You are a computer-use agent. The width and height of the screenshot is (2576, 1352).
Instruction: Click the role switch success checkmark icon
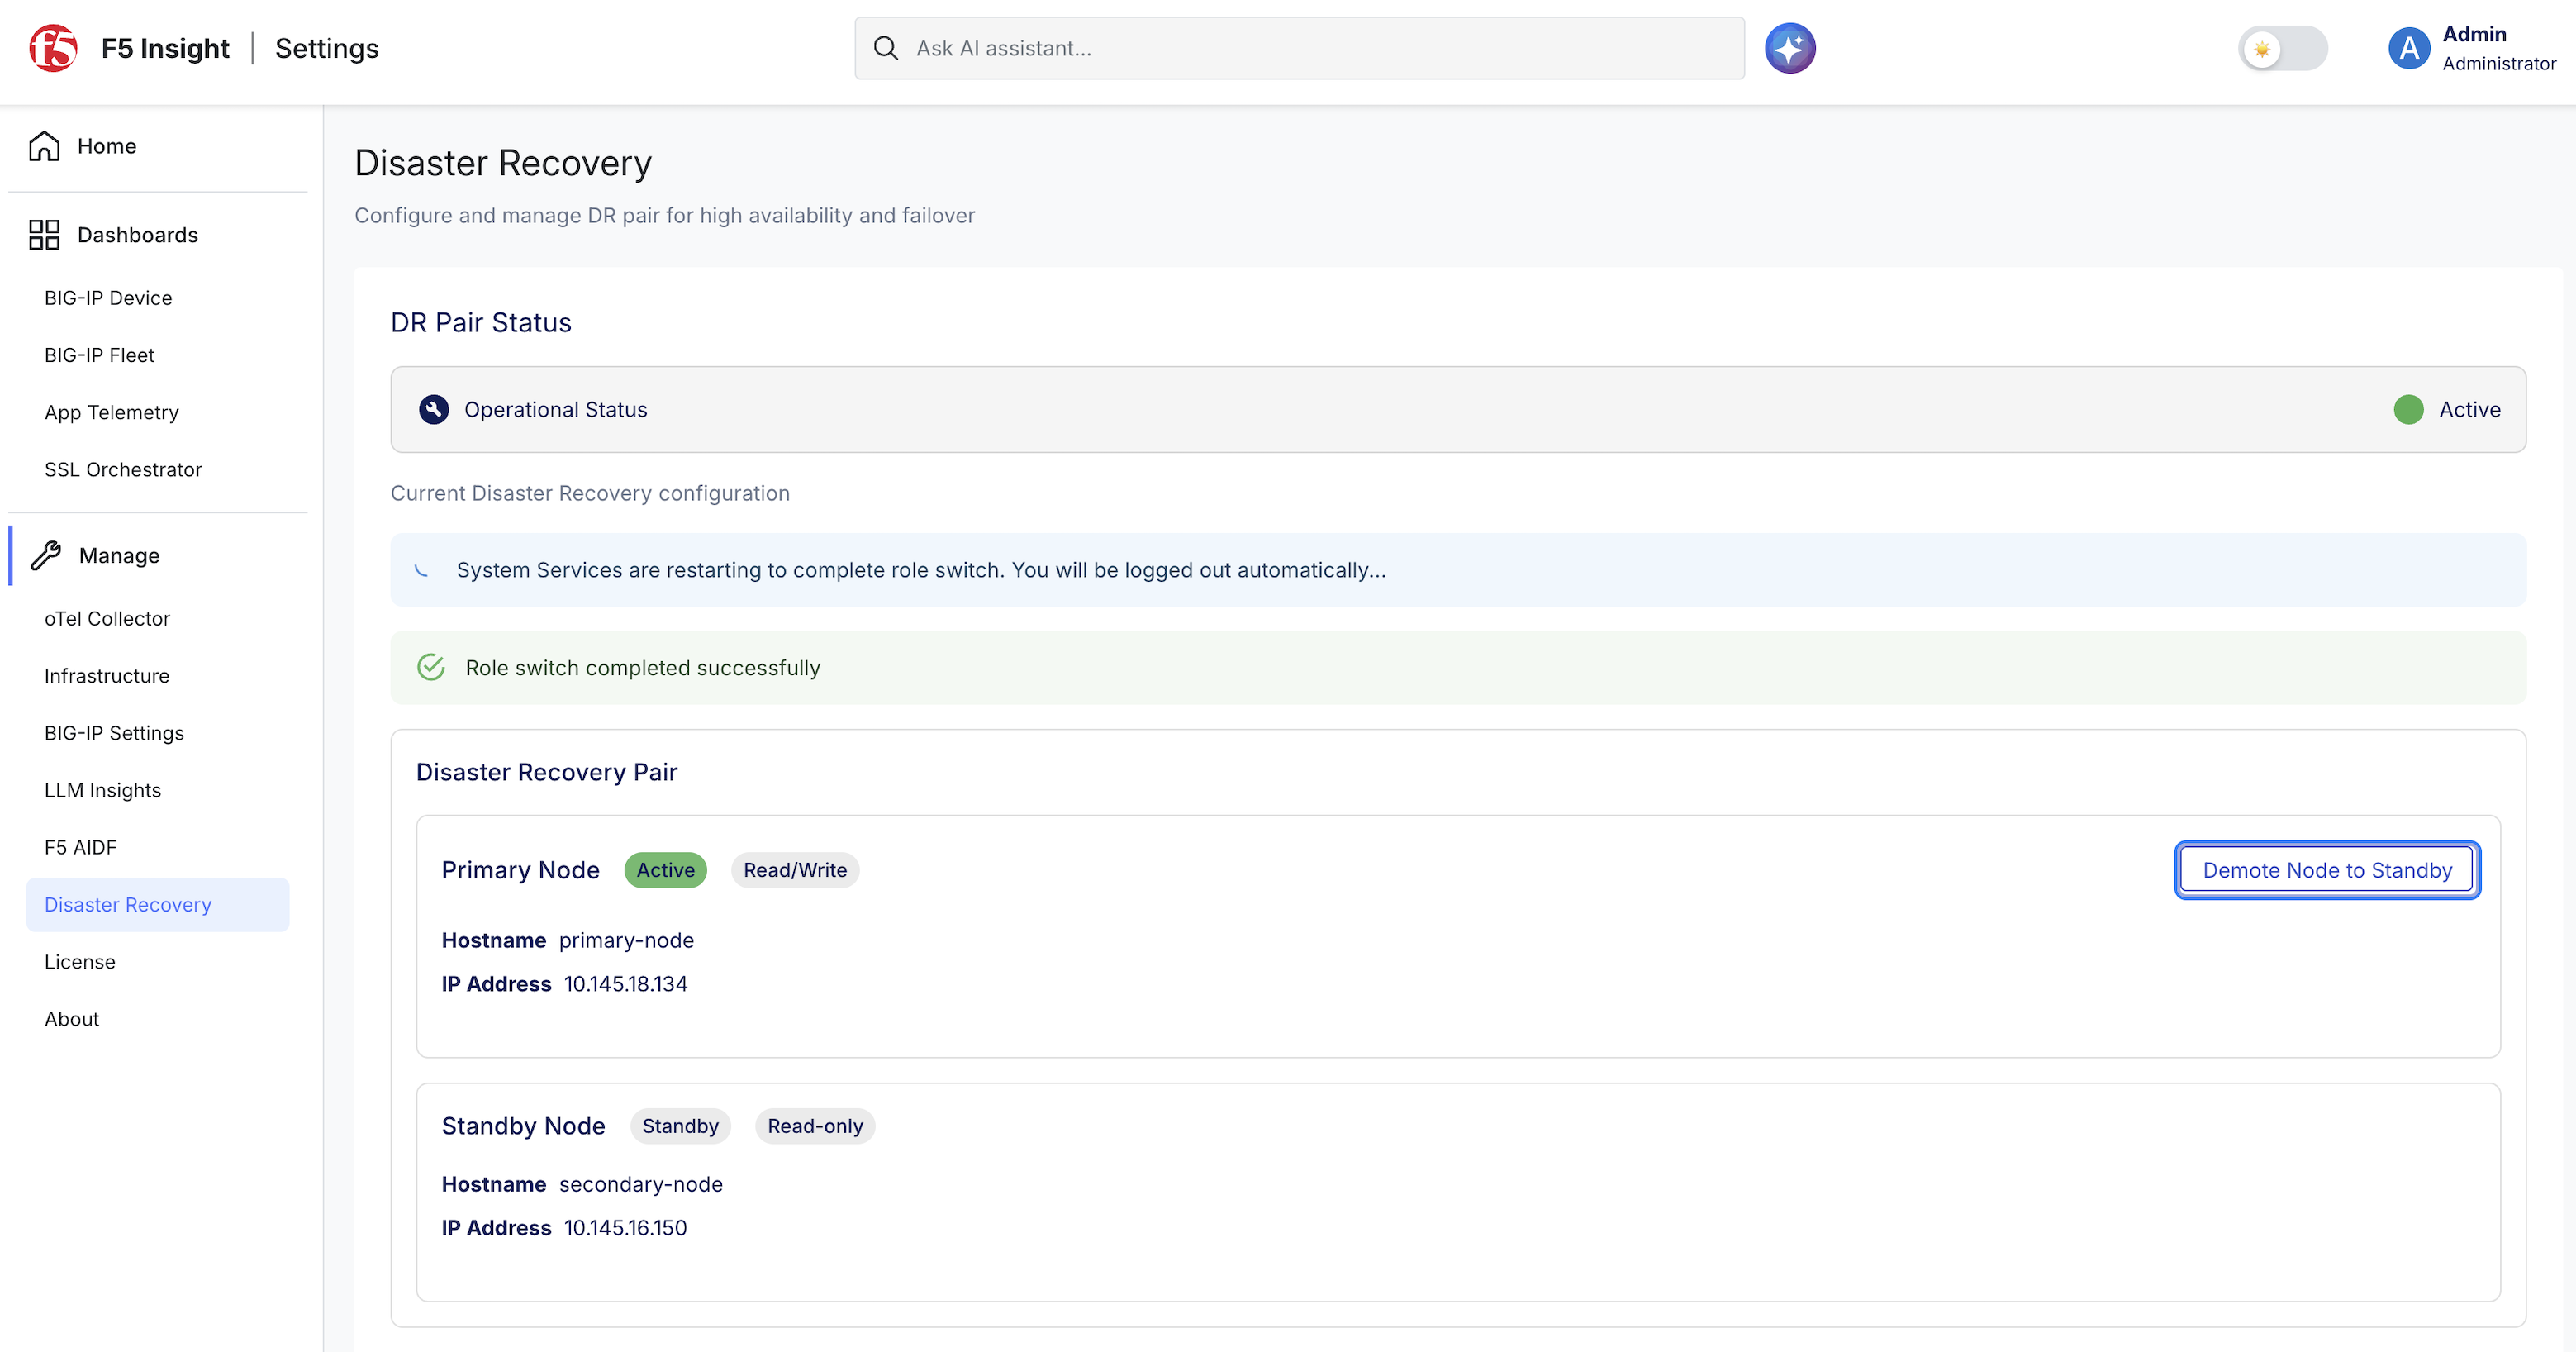click(431, 667)
